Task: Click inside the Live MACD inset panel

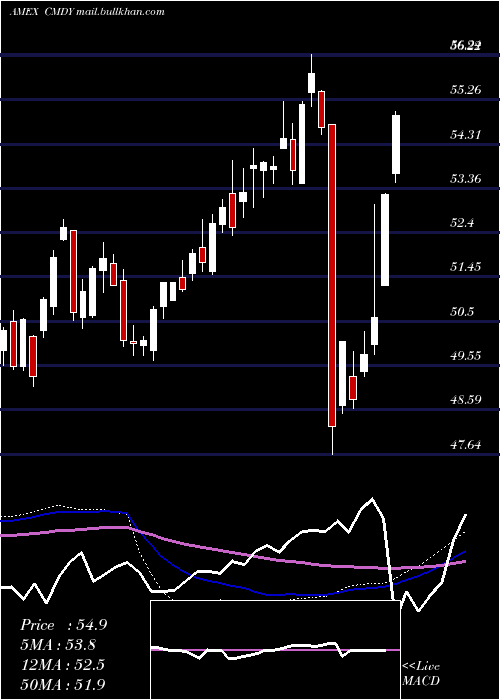Action: coord(275,650)
